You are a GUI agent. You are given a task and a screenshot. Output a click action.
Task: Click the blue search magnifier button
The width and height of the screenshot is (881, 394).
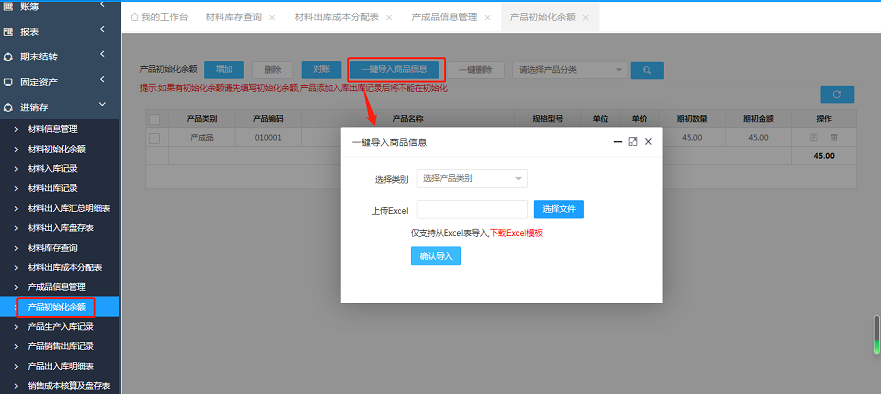[x=647, y=70]
